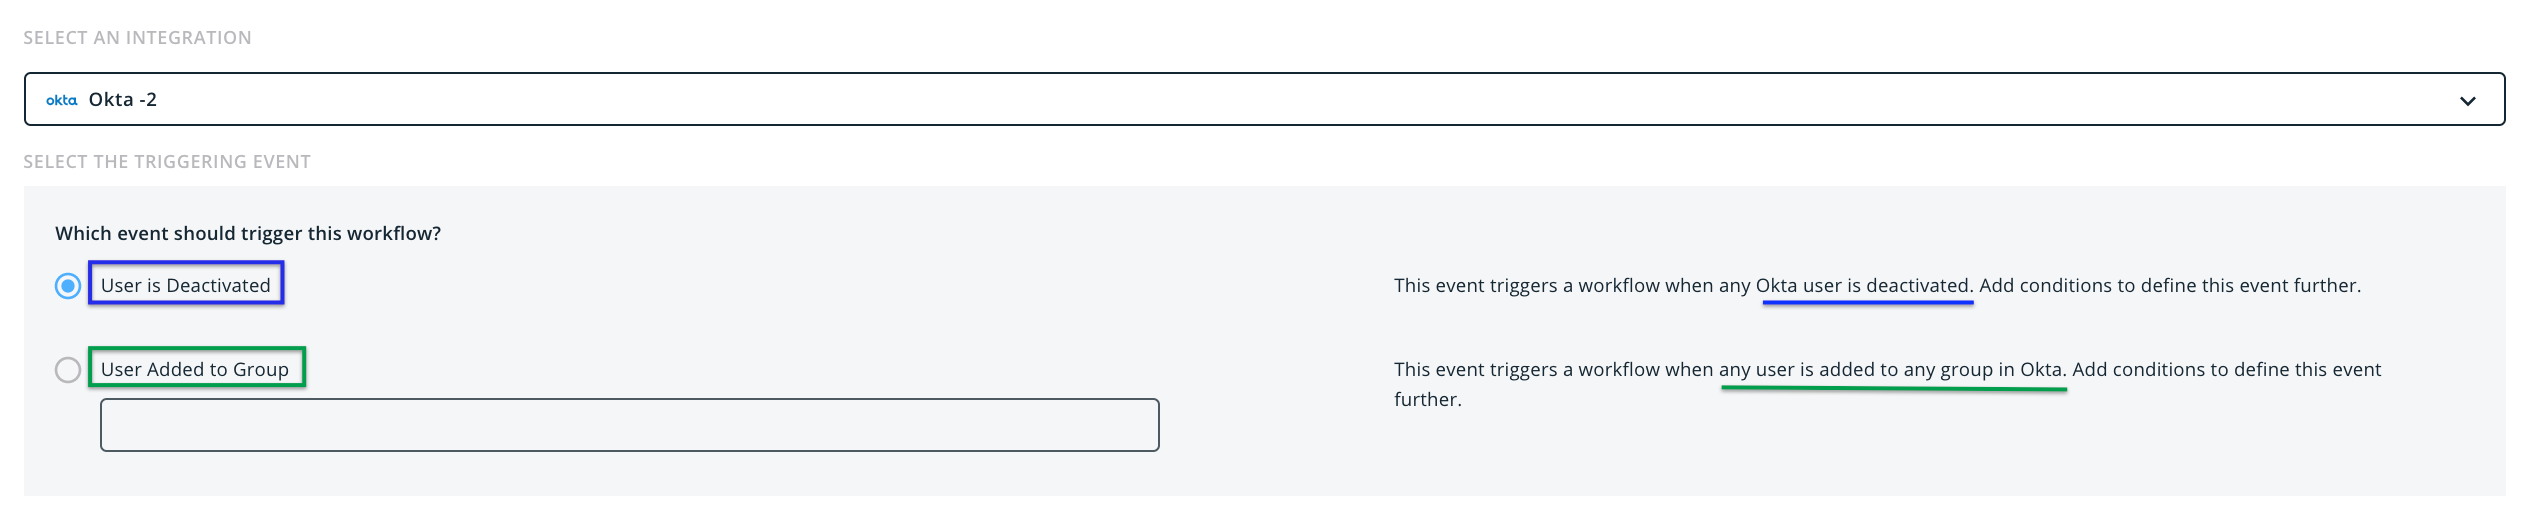Click the blue underline beneath the deactivated description
The height and width of the screenshot is (518, 2528).
pyautogui.click(x=1867, y=302)
